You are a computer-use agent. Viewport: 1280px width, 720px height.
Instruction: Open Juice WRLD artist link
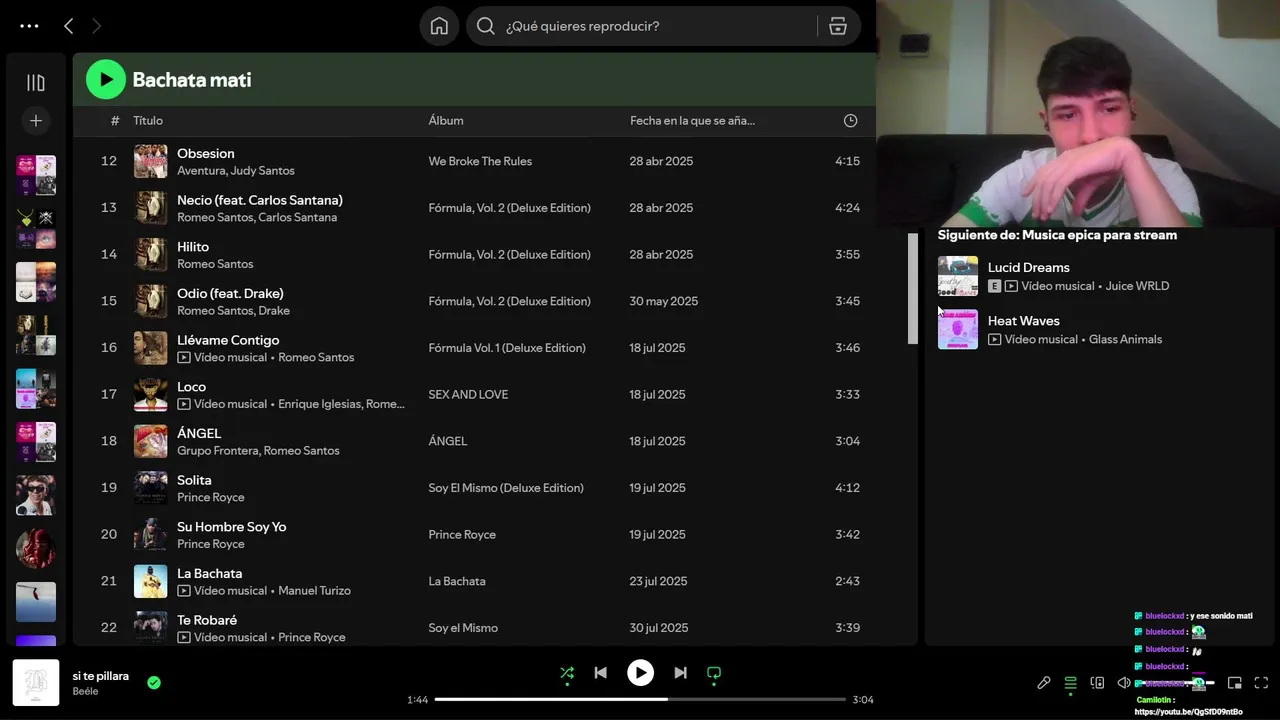[1137, 286]
